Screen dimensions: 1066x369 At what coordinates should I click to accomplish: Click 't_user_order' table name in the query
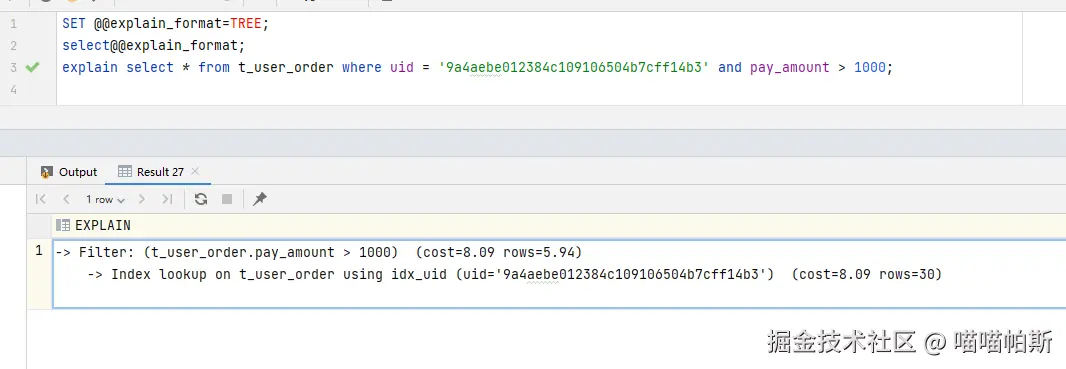point(286,67)
